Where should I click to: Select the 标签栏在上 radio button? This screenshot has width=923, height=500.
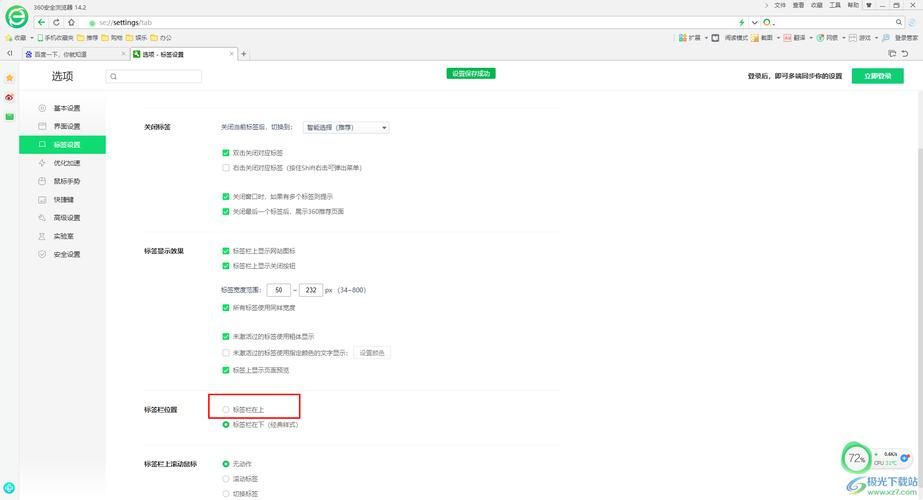coord(226,409)
